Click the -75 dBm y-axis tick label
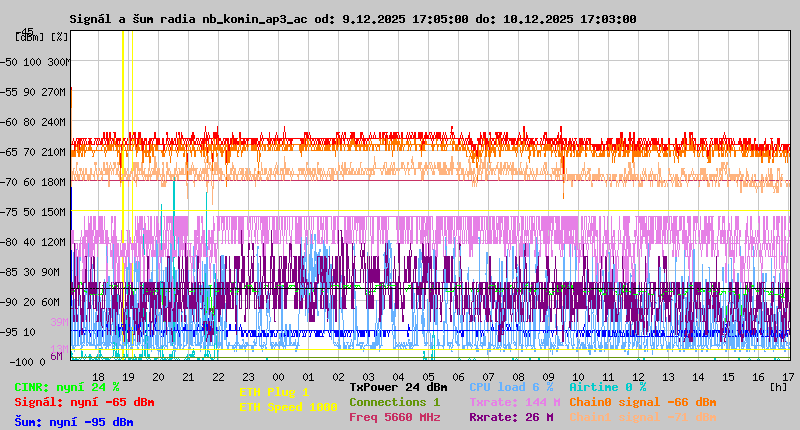Viewport: 800px width, 430px height. coord(11,211)
